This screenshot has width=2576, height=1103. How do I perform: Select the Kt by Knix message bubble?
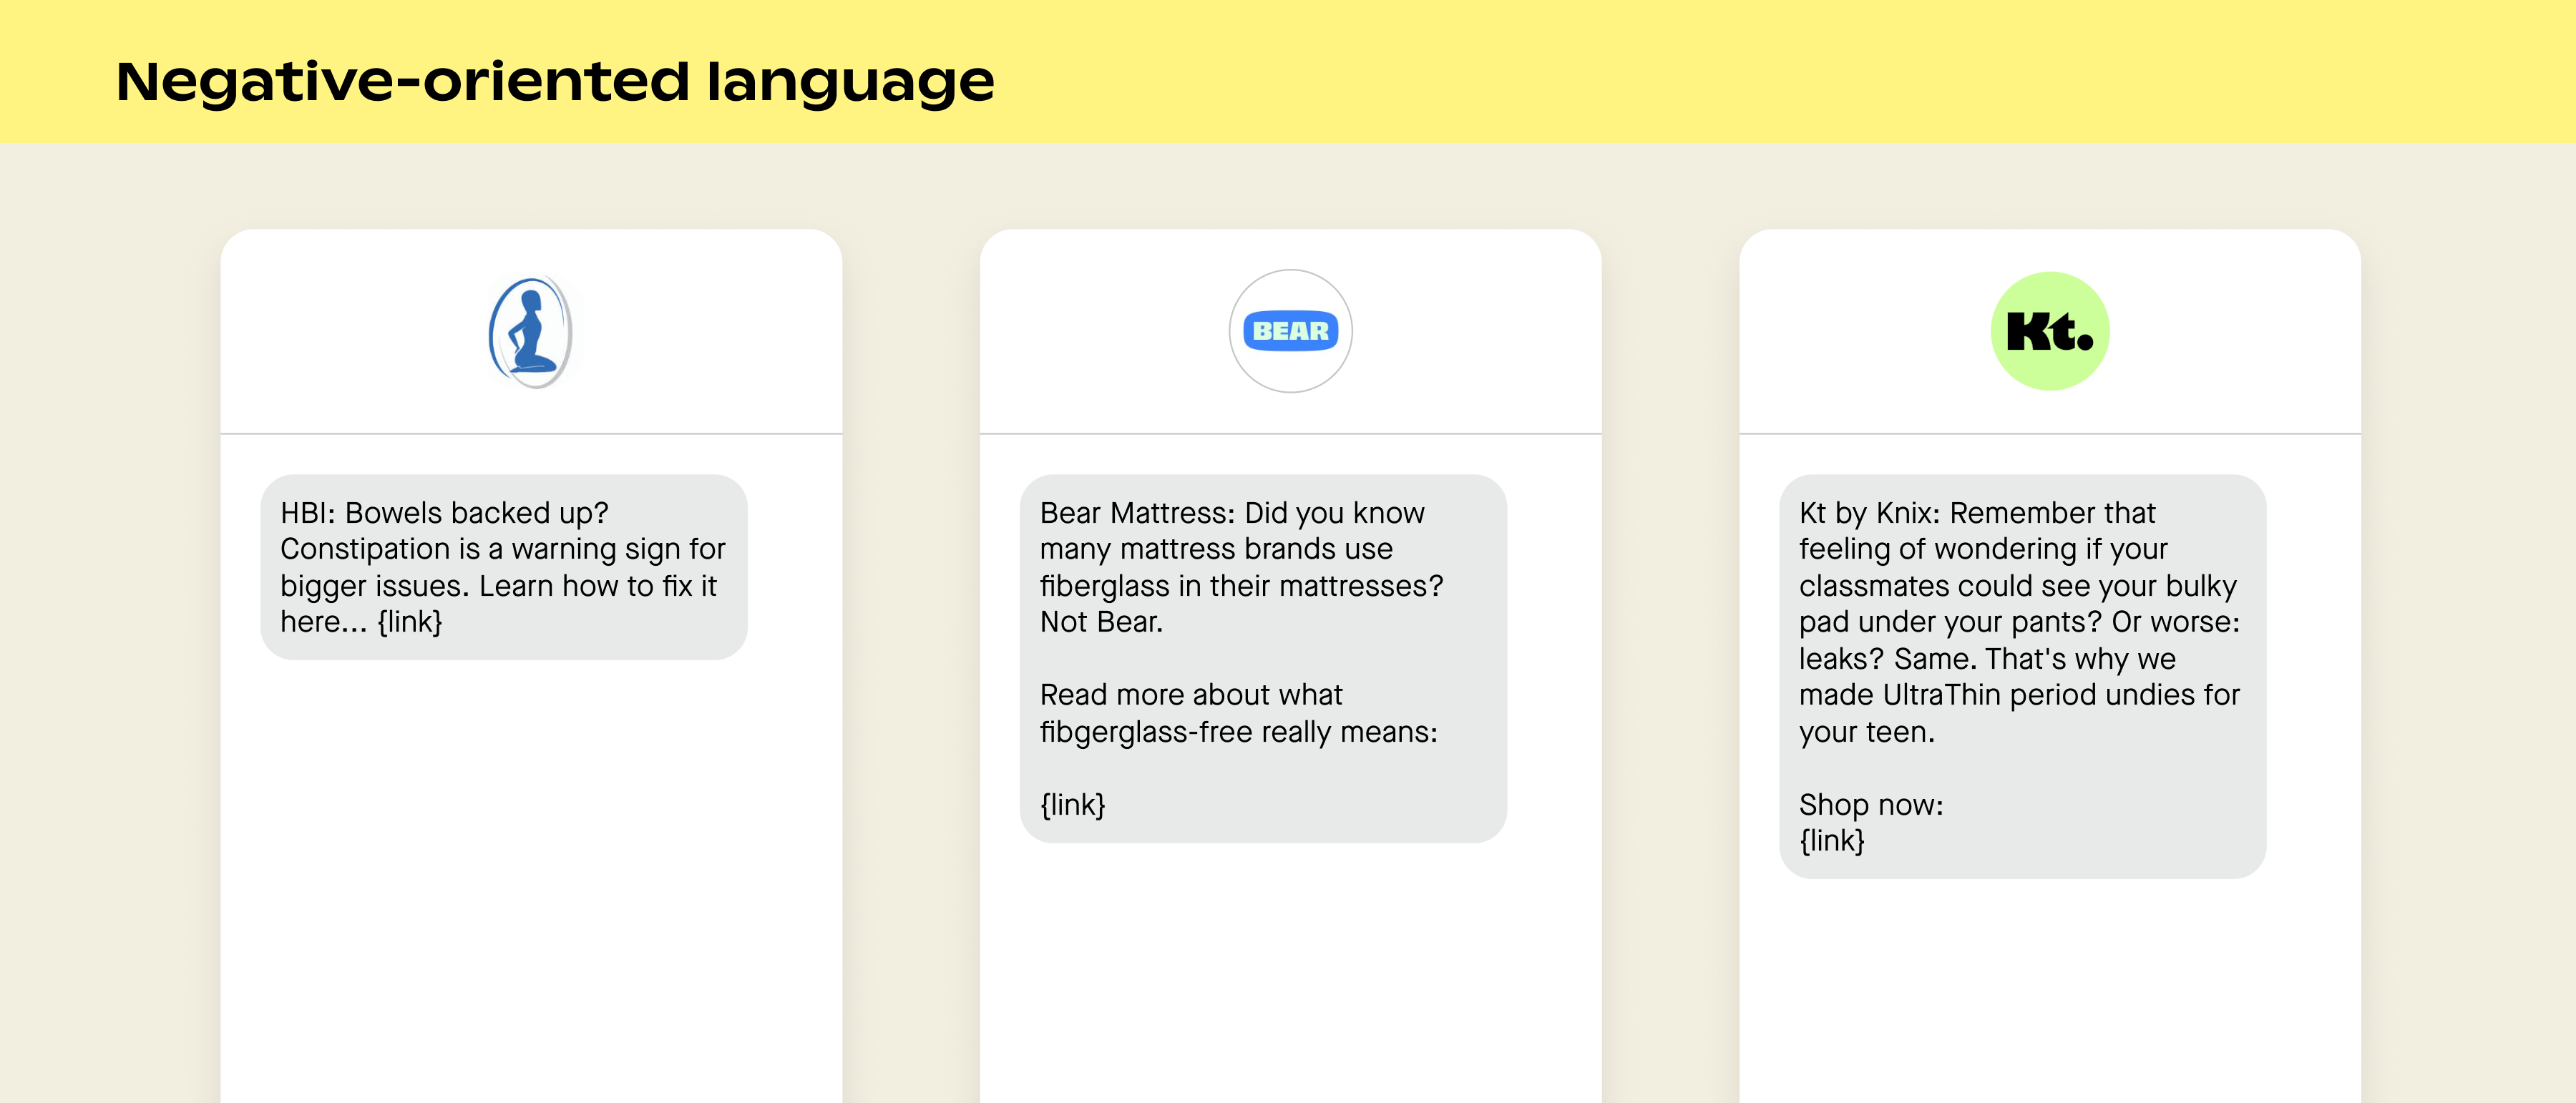(2022, 676)
